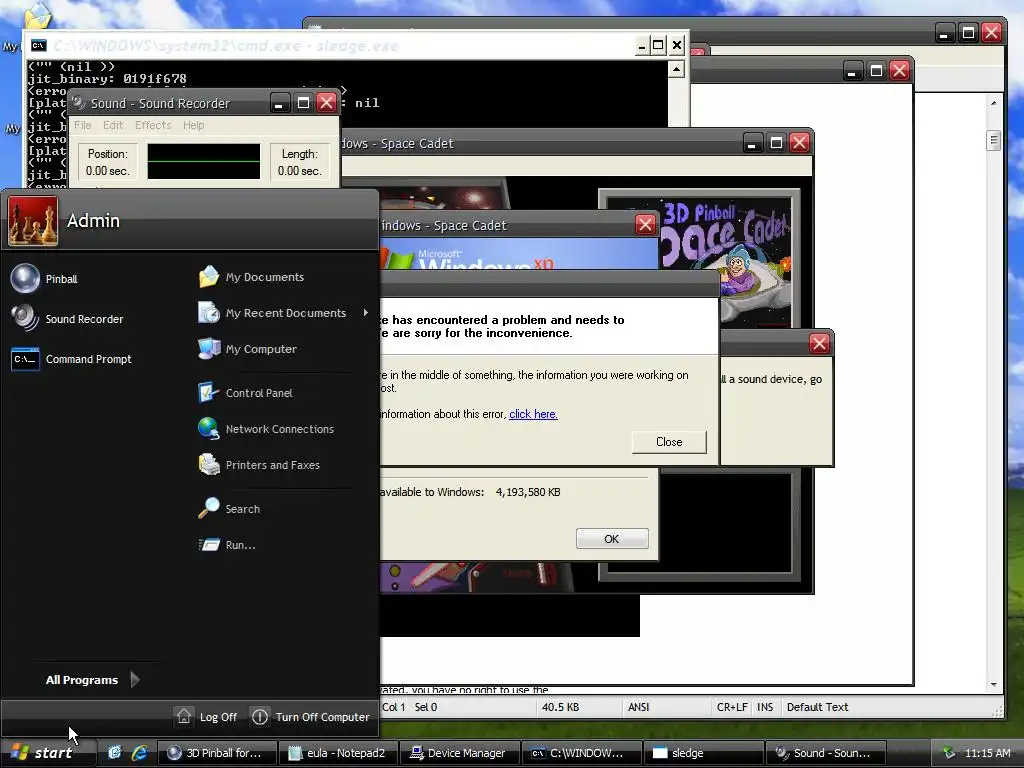
Task: Open Control Panel
Action: coord(245,392)
